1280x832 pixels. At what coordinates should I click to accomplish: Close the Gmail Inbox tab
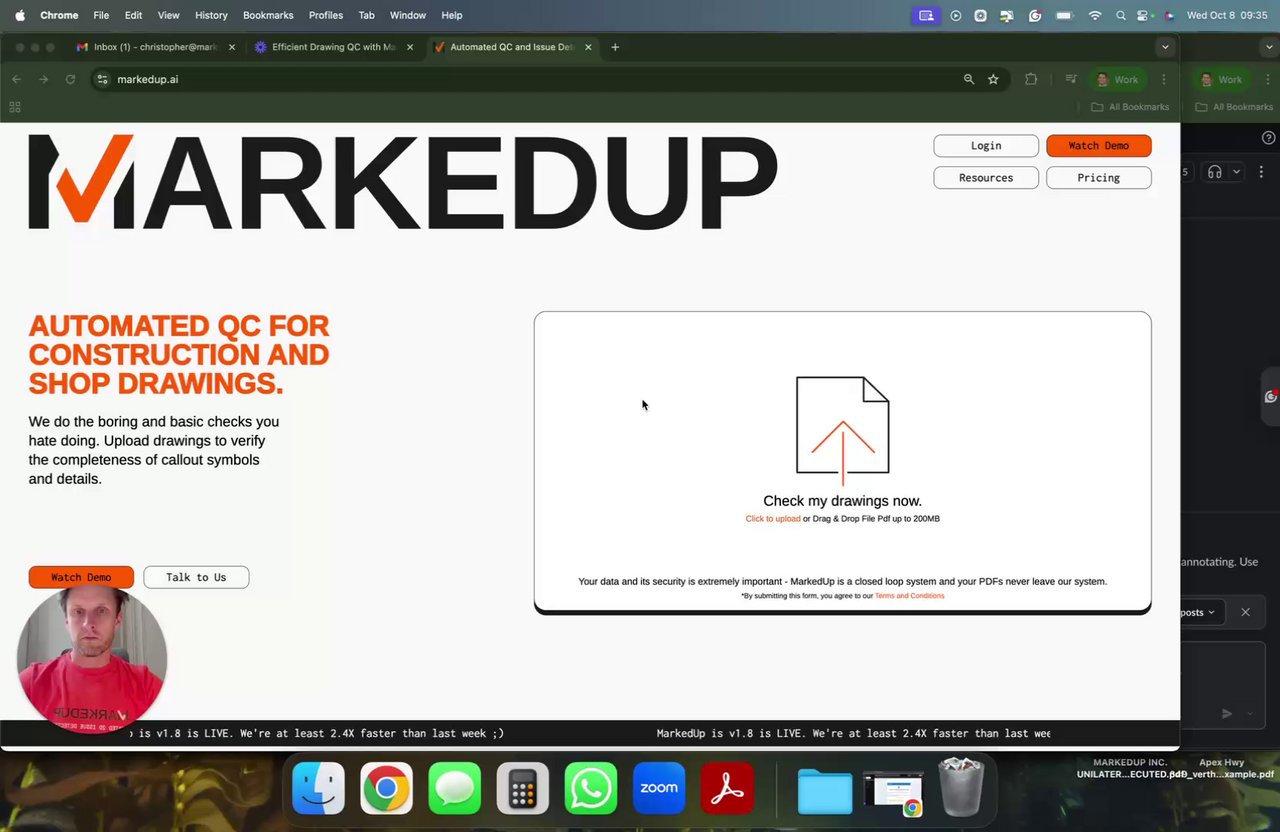232,47
